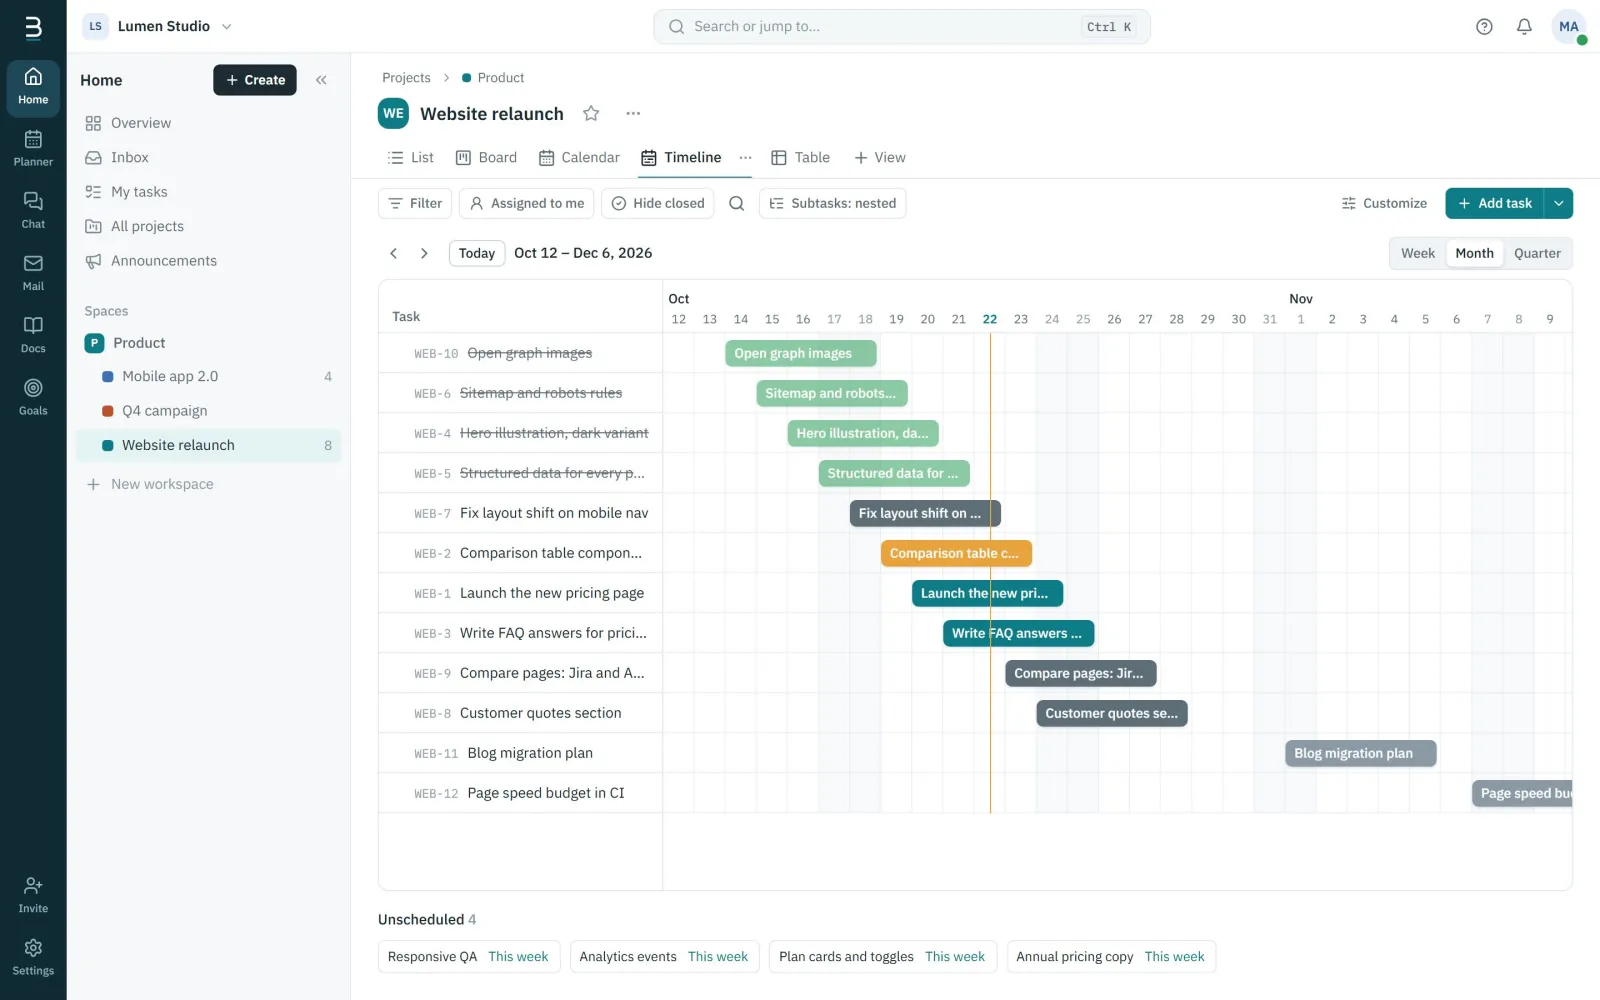Click the Add task button
1600x1000 pixels.
click(x=1495, y=203)
